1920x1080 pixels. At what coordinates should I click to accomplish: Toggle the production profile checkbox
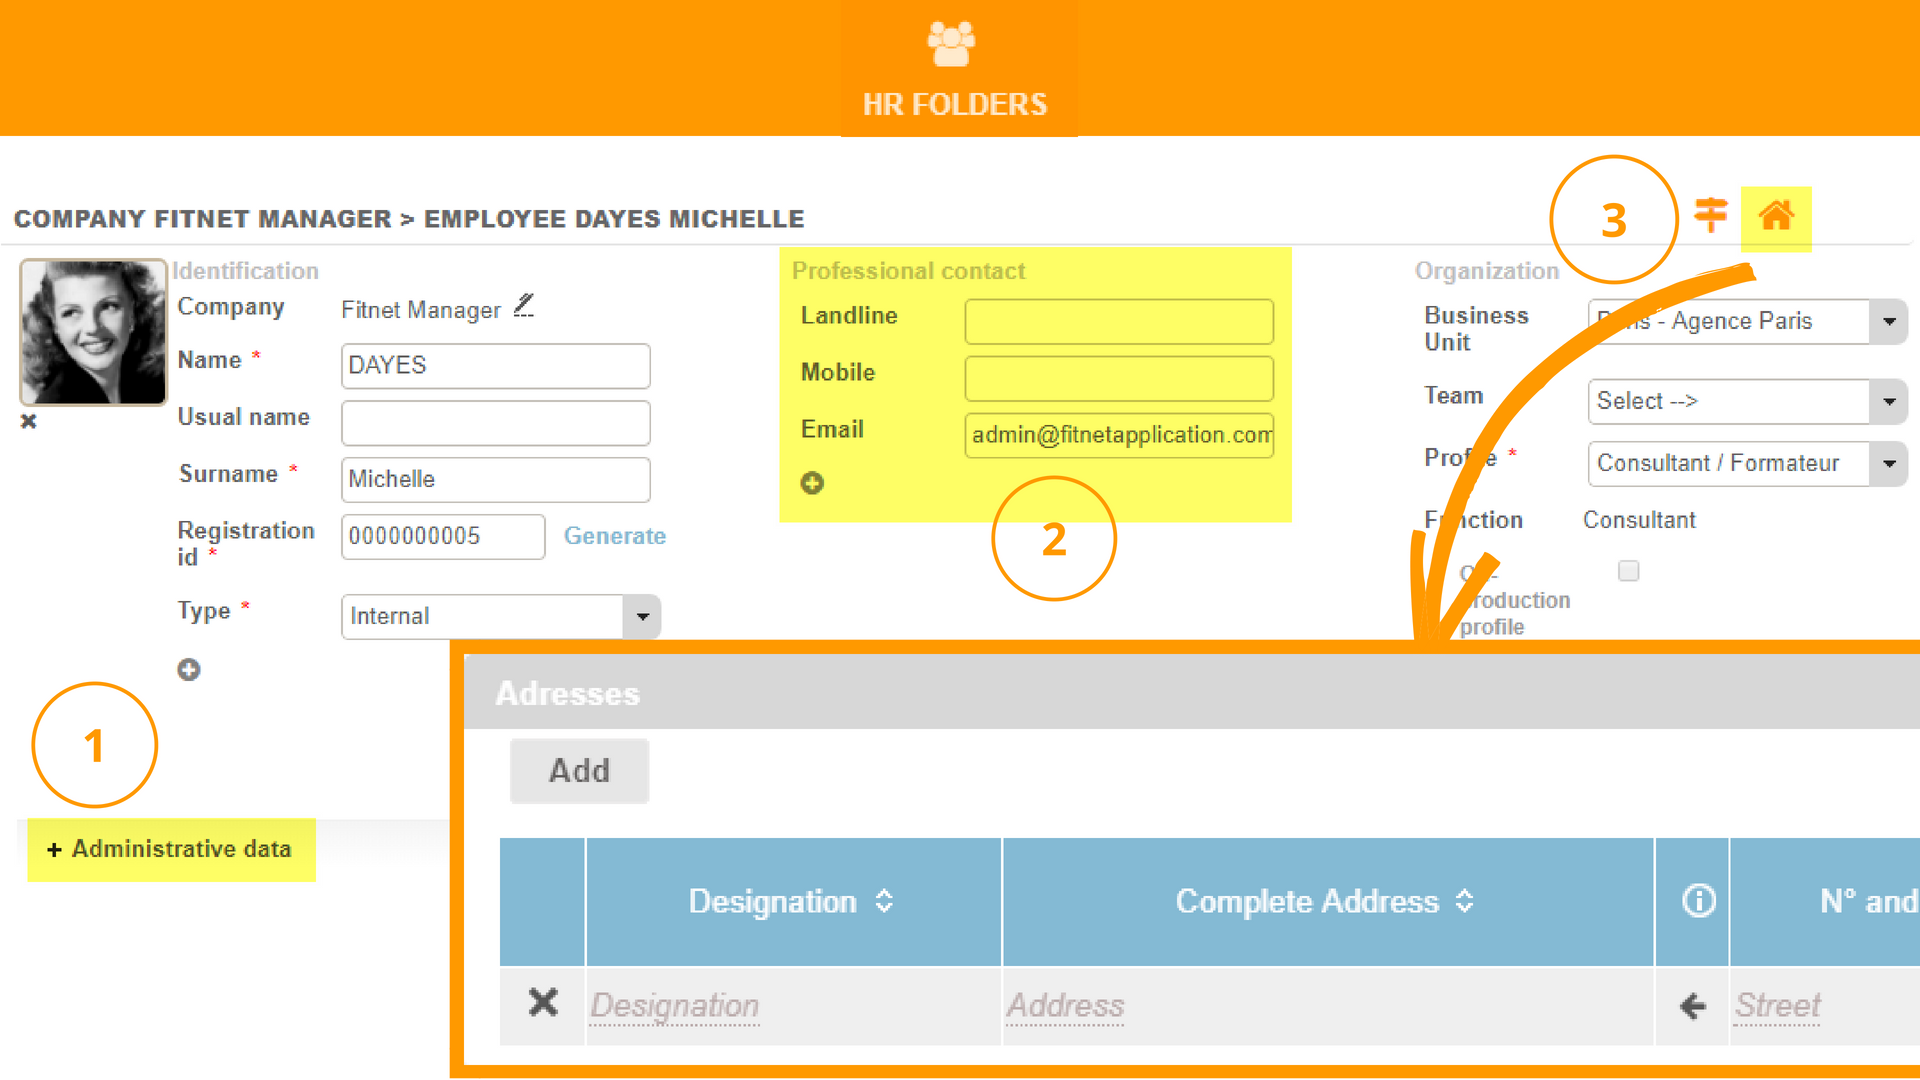tap(1628, 571)
